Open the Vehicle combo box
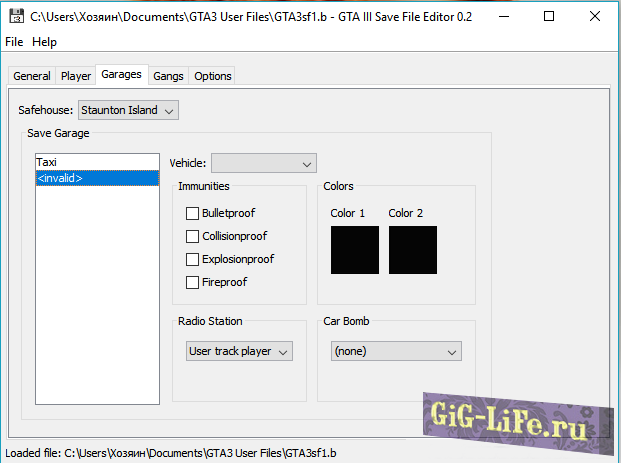Image resolution: width=621 pixels, height=463 pixels. pos(264,163)
